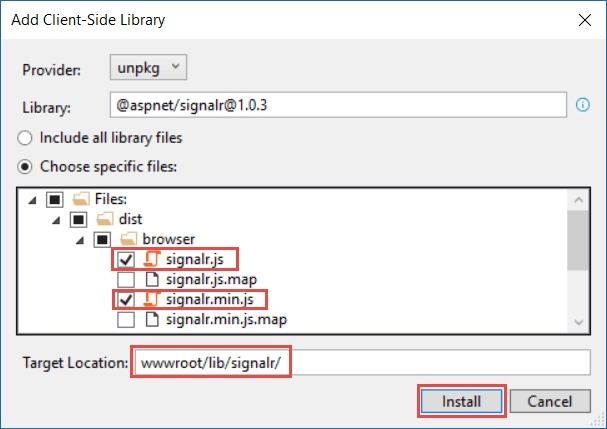
Task: Collapse the browser folder node
Action: pyautogui.click(x=80, y=240)
